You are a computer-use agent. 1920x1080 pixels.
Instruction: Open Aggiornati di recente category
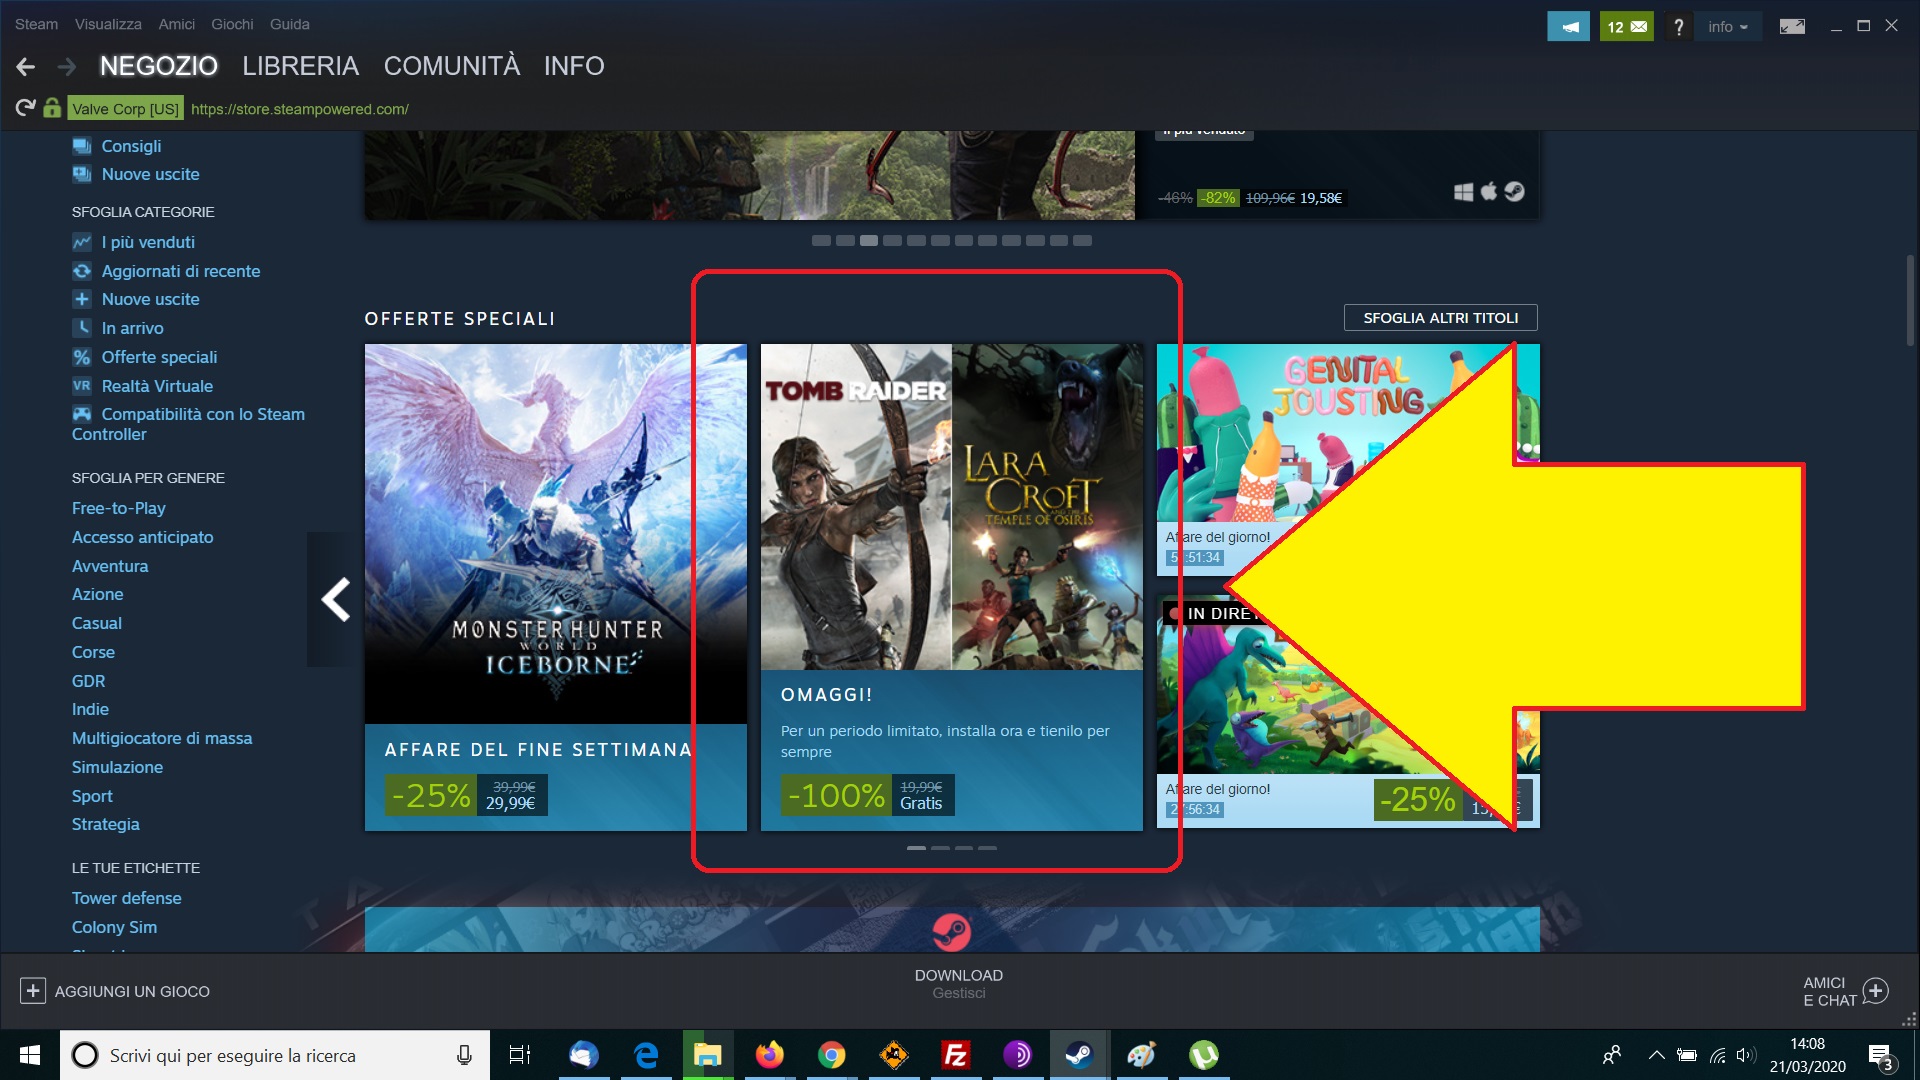[181, 271]
